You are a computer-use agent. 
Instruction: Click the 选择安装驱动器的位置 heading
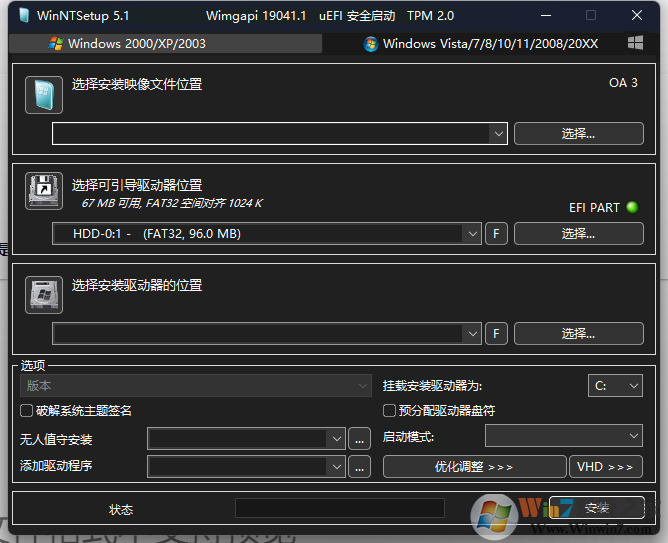point(137,285)
